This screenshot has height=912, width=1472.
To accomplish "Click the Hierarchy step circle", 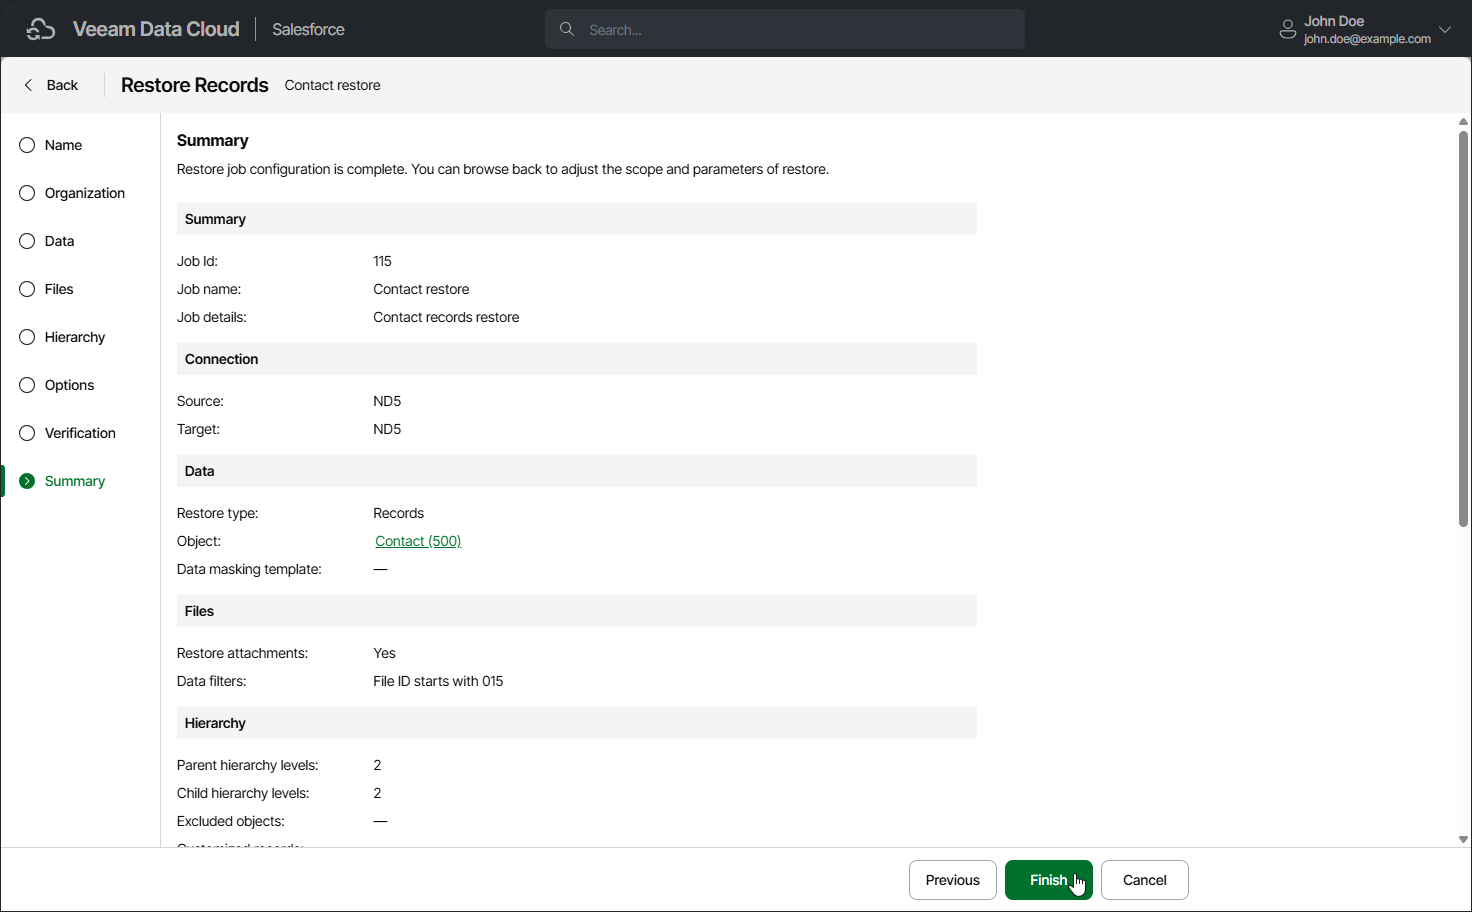I will 27,337.
